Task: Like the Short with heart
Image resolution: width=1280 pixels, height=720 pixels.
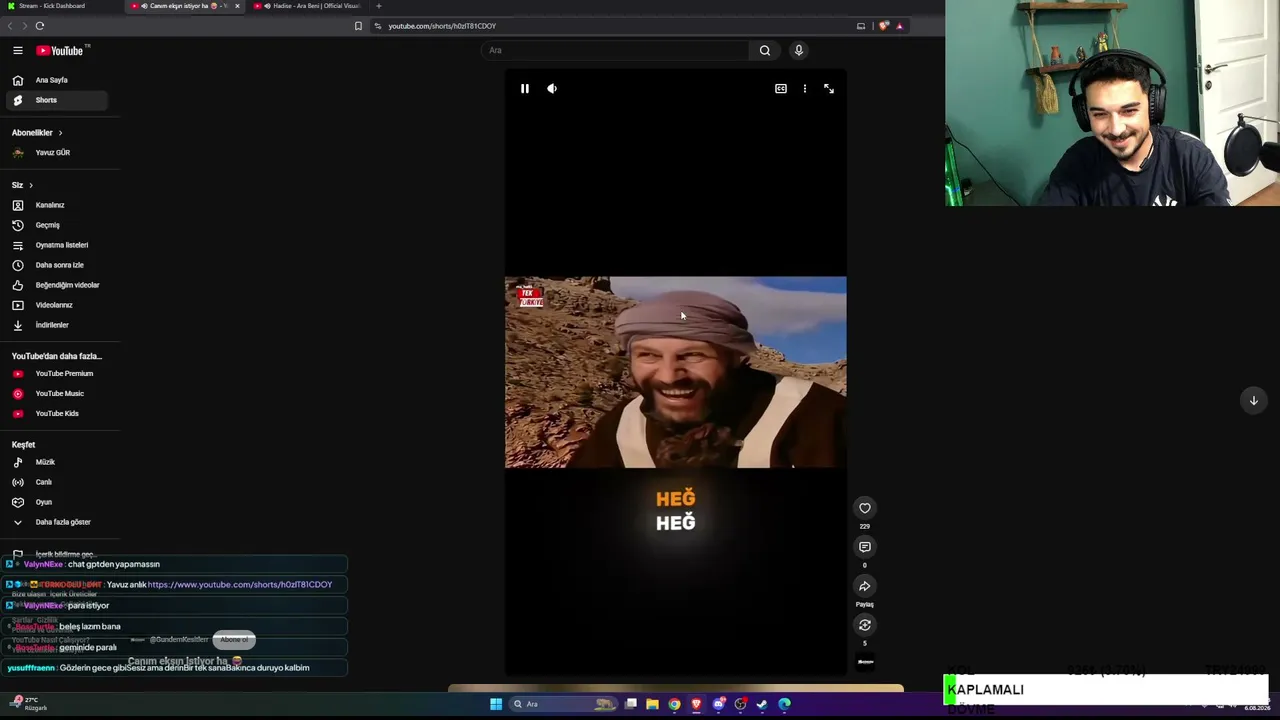Action: coord(865,508)
